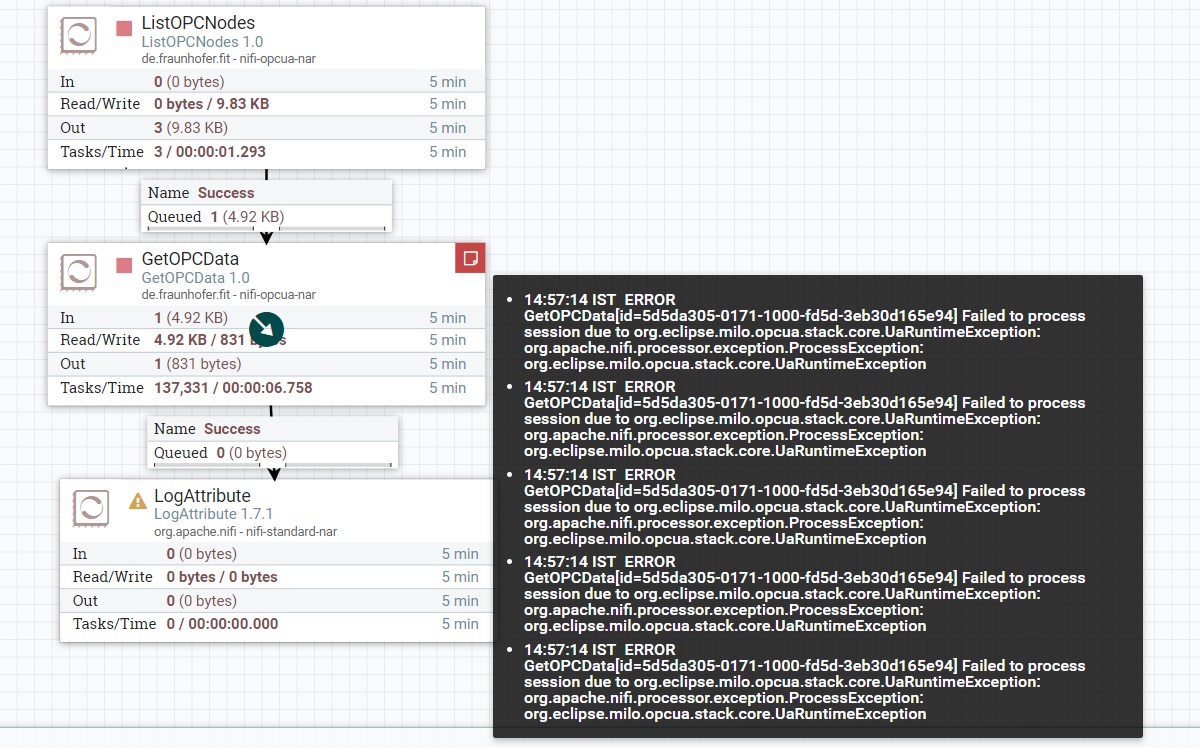
Task: Click the GetOPCData processor type icon
Action: (78, 271)
